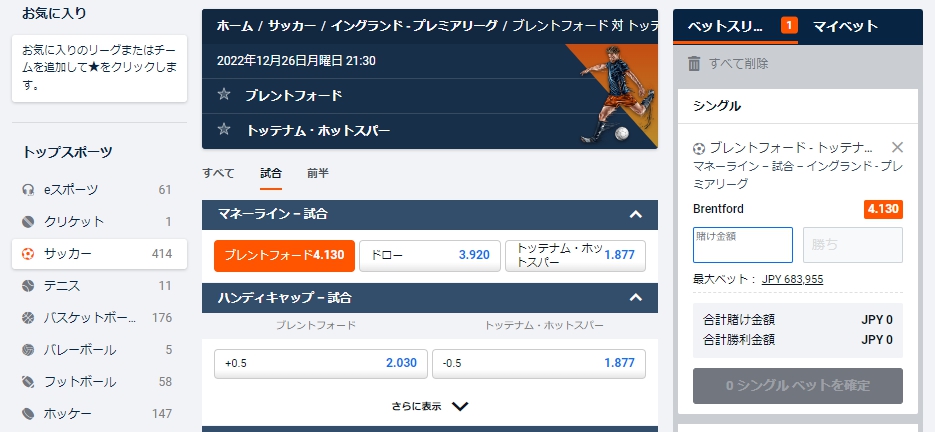This screenshot has width=935, height=432.
Task: Select the バレーボール sport icon
Action: (x=28, y=350)
